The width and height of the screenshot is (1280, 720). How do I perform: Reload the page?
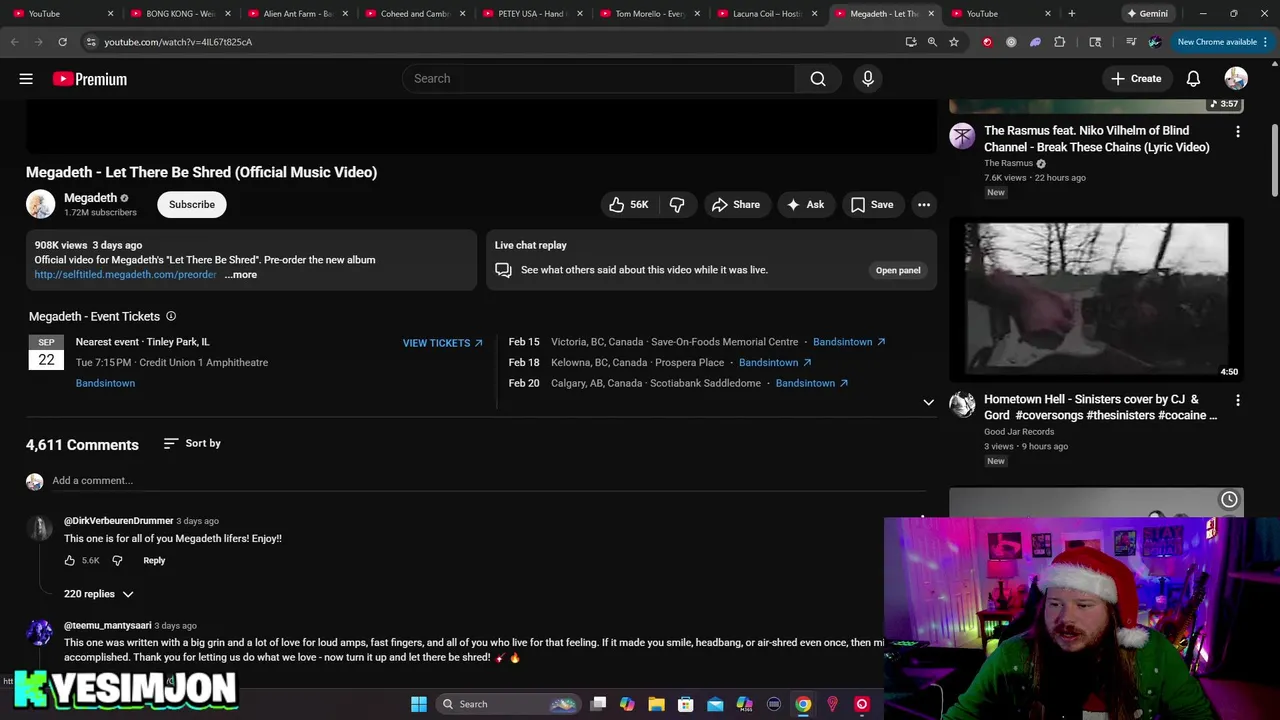[62, 42]
